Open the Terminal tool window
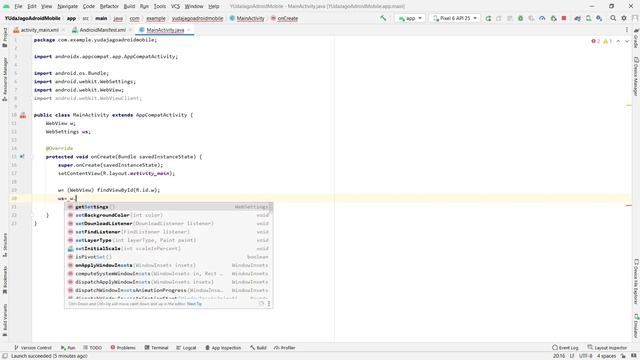Image resolution: width=640 pixels, height=360 pixels. [x=156, y=348]
